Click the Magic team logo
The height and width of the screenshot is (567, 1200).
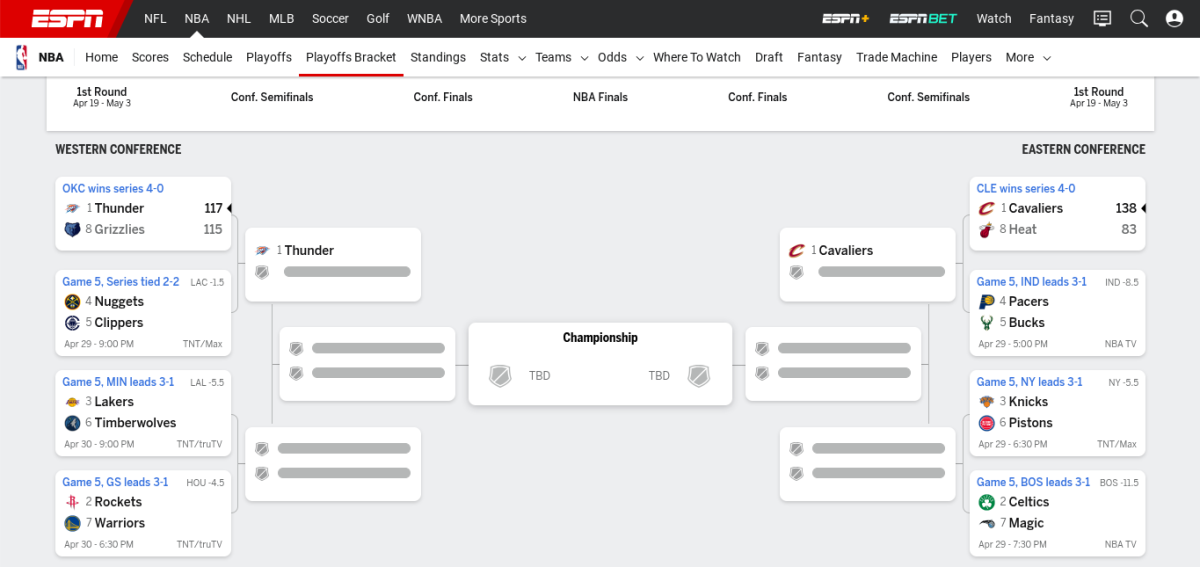[986, 522]
